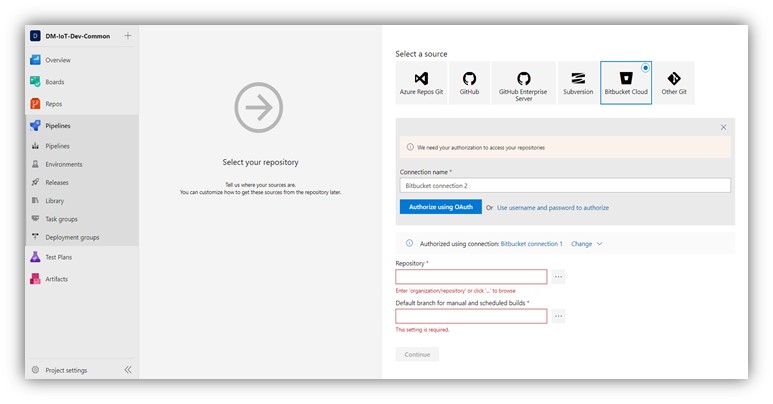773x404 pixels.
Task: Click the This setting is required message
Action: tap(422, 330)
